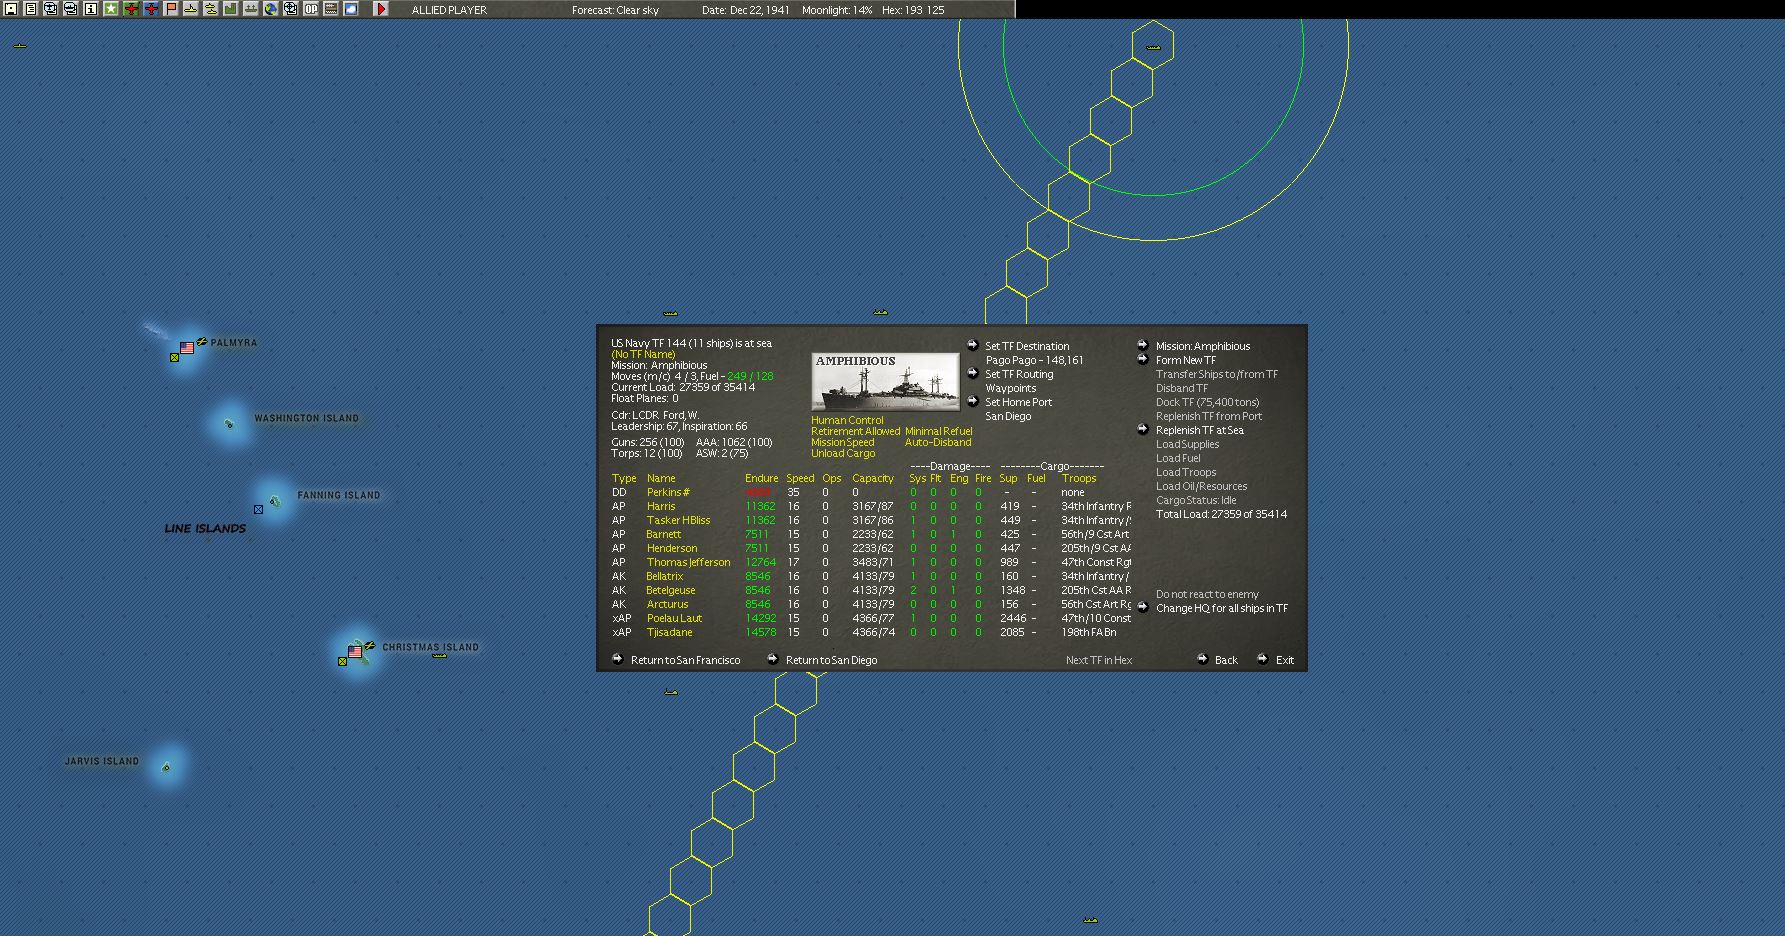This screenshot has width=1785, height=936.
Task: Click arrow beside Mission: Amphibious
Action: (x=1143, y=345)
